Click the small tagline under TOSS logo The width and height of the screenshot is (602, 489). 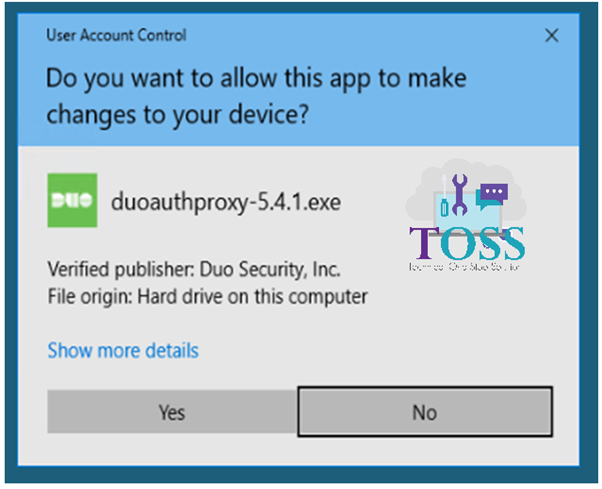tap(464, 266)
